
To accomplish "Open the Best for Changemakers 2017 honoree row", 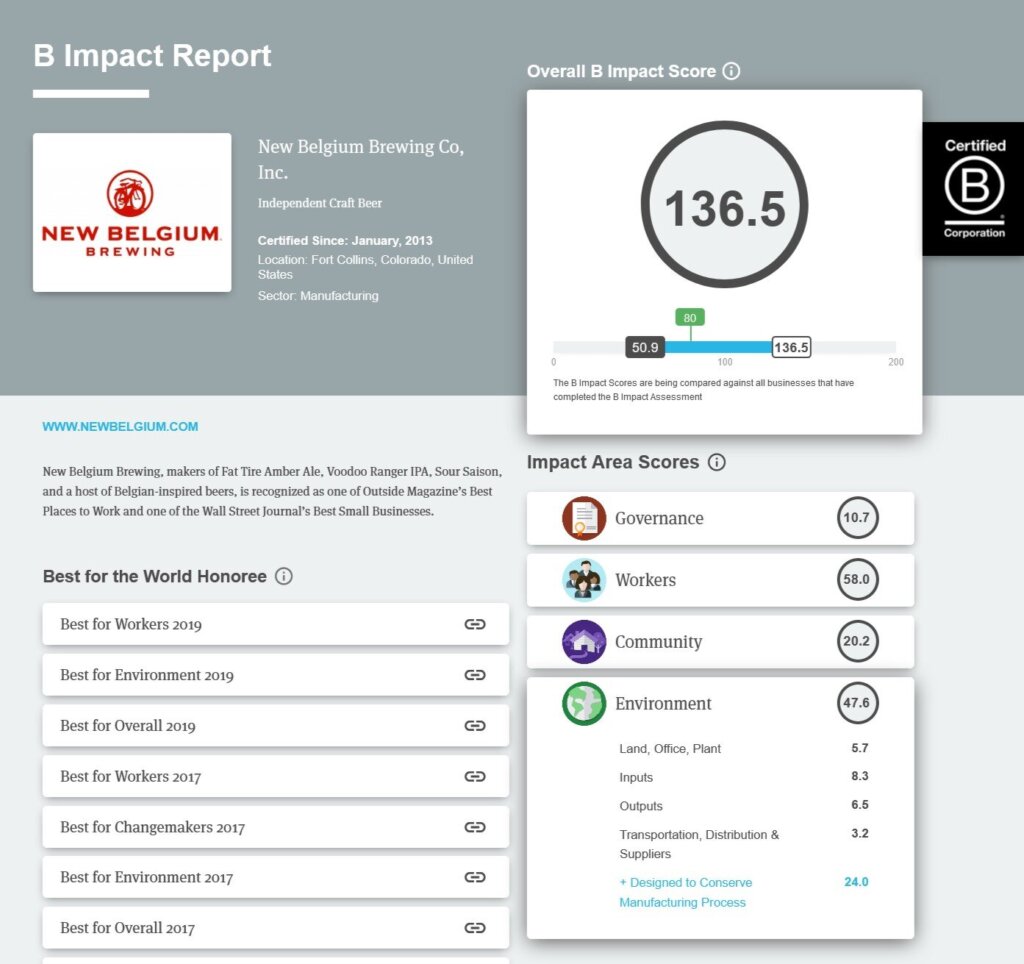I will pos(276,827).
